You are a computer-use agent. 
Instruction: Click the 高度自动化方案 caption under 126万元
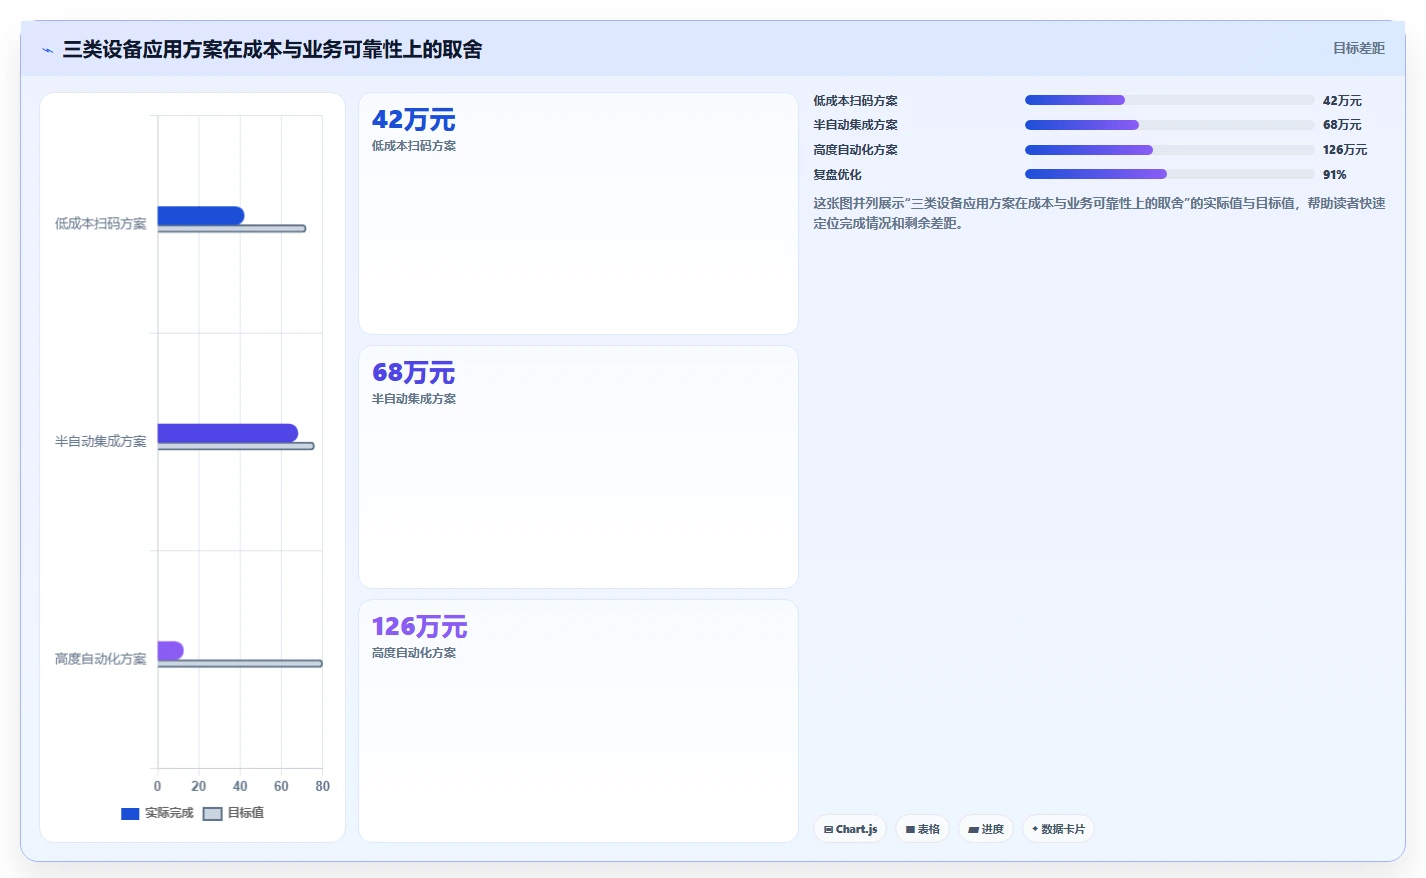pos(414,653)
